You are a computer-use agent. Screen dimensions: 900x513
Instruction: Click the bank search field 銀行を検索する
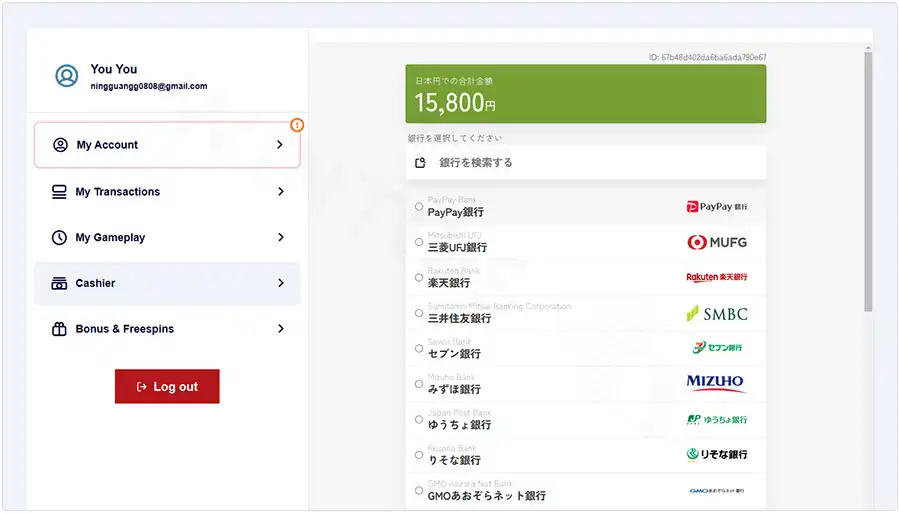pyautogui.click(x=585, y=163)
